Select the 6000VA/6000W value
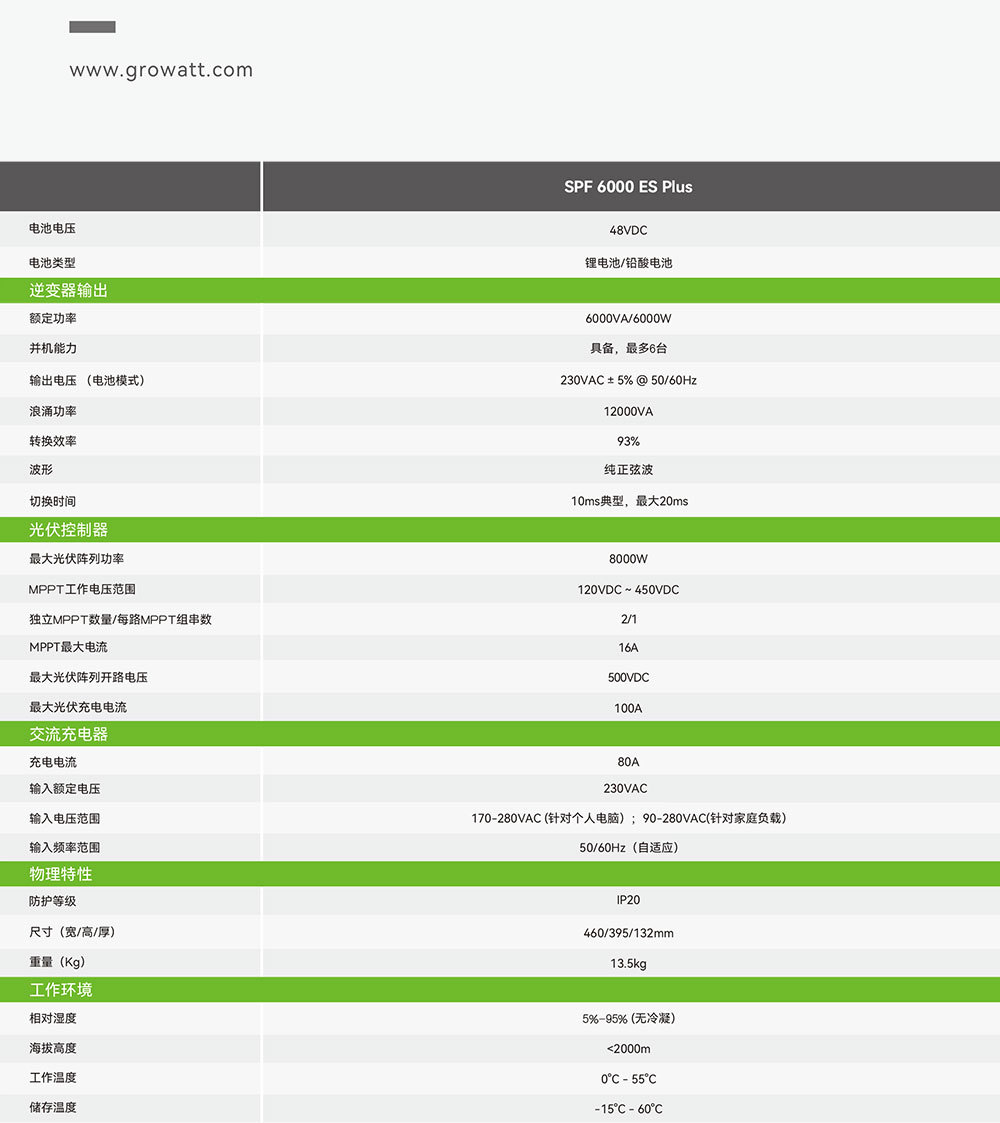Screen dimensions: 1000x1123 (x=628, y=319)
